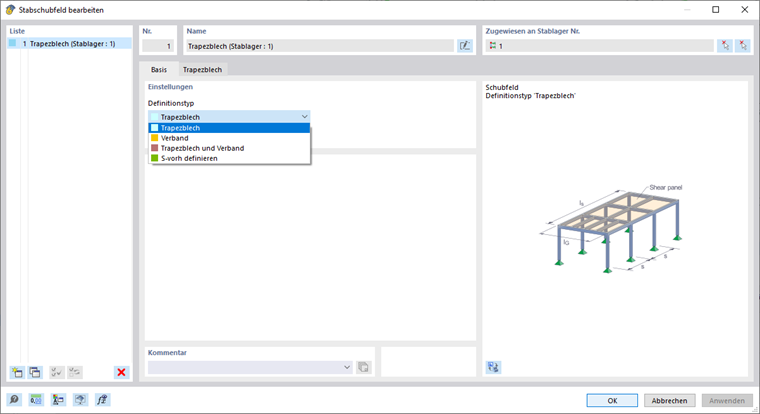The width and height of the screenshot is (760, 414).
Task: Click the shear panel preview graphic
Action: 612,228
